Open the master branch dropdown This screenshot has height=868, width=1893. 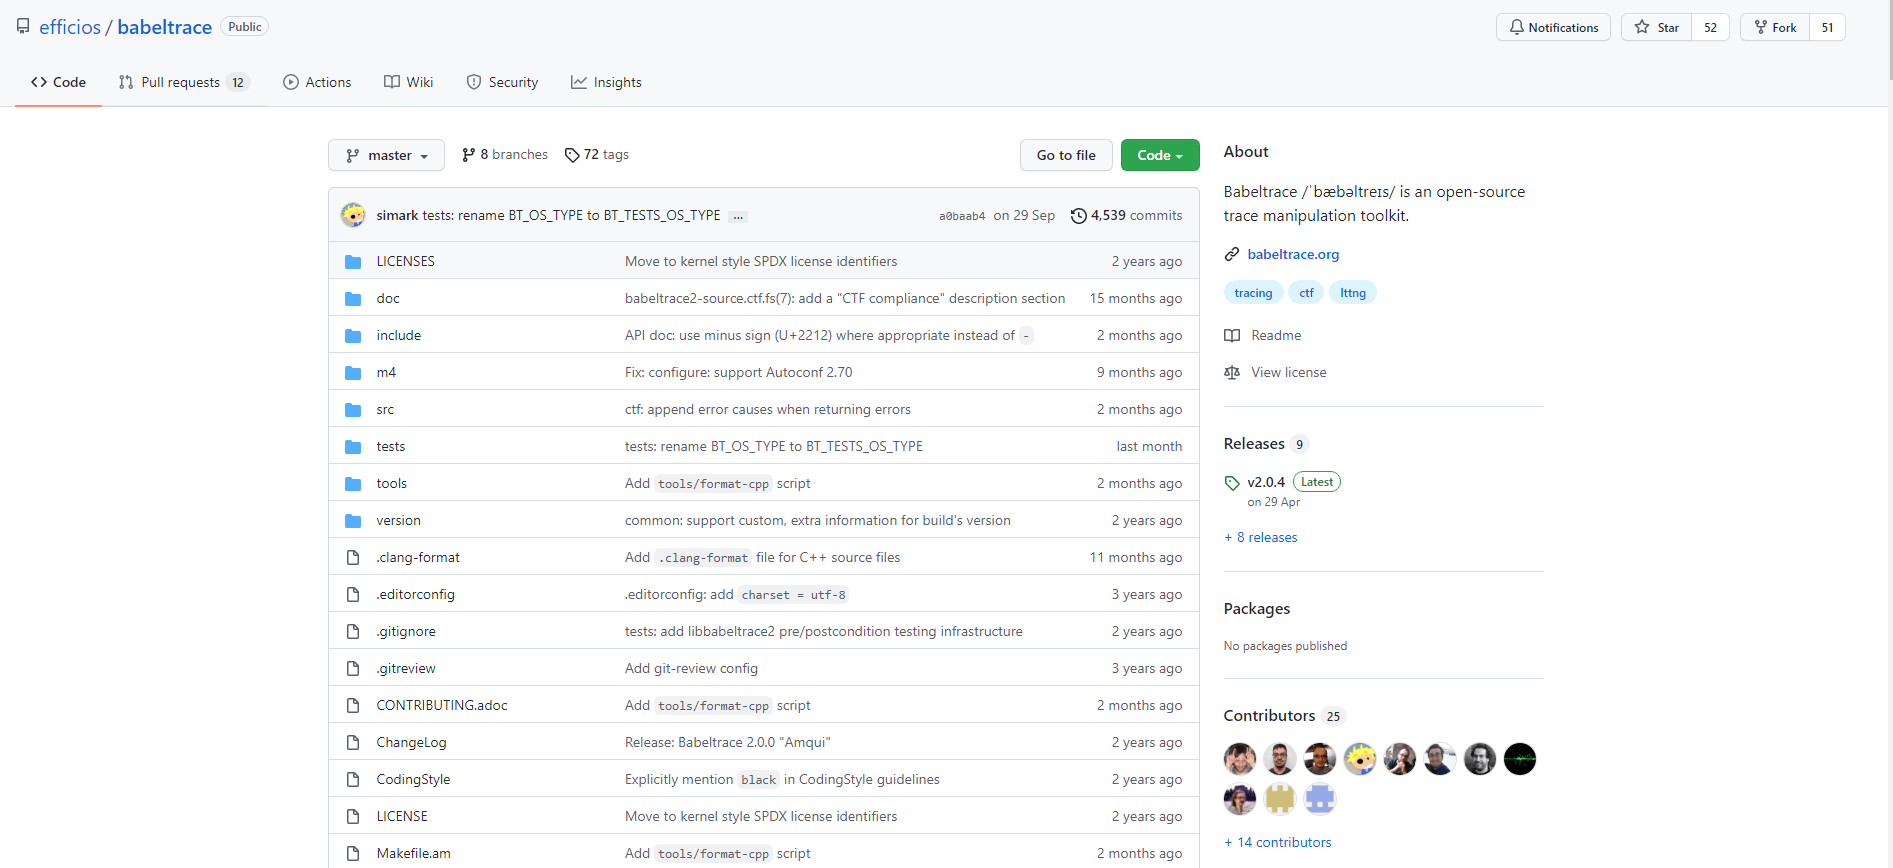pyautogui.click(x=386, y=155)
